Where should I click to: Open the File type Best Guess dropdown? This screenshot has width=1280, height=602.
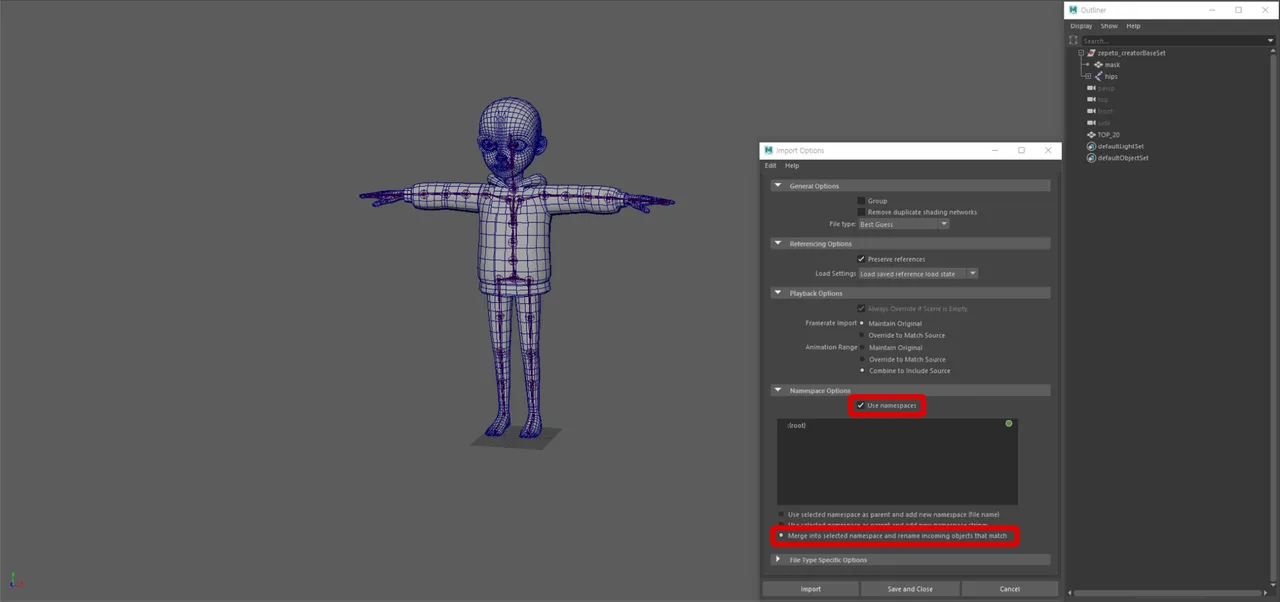(x=943, y=224)
